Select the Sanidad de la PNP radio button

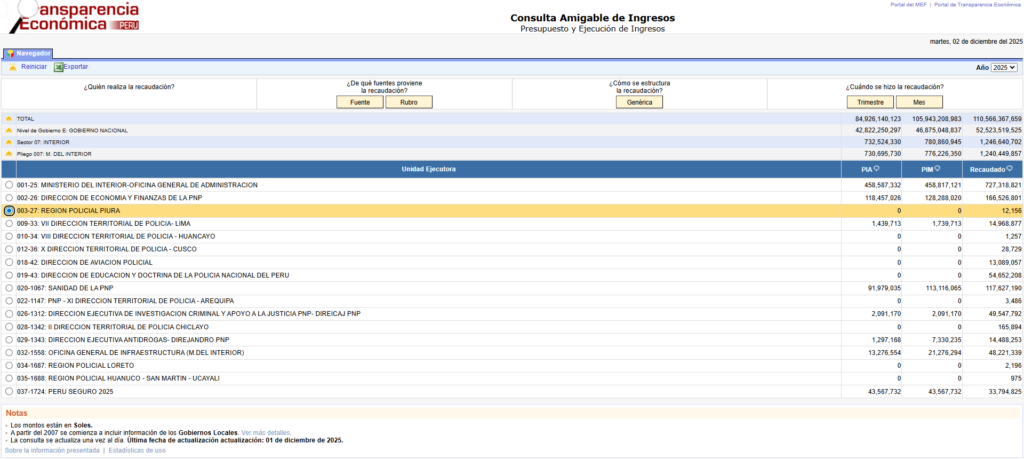point(9,288)
